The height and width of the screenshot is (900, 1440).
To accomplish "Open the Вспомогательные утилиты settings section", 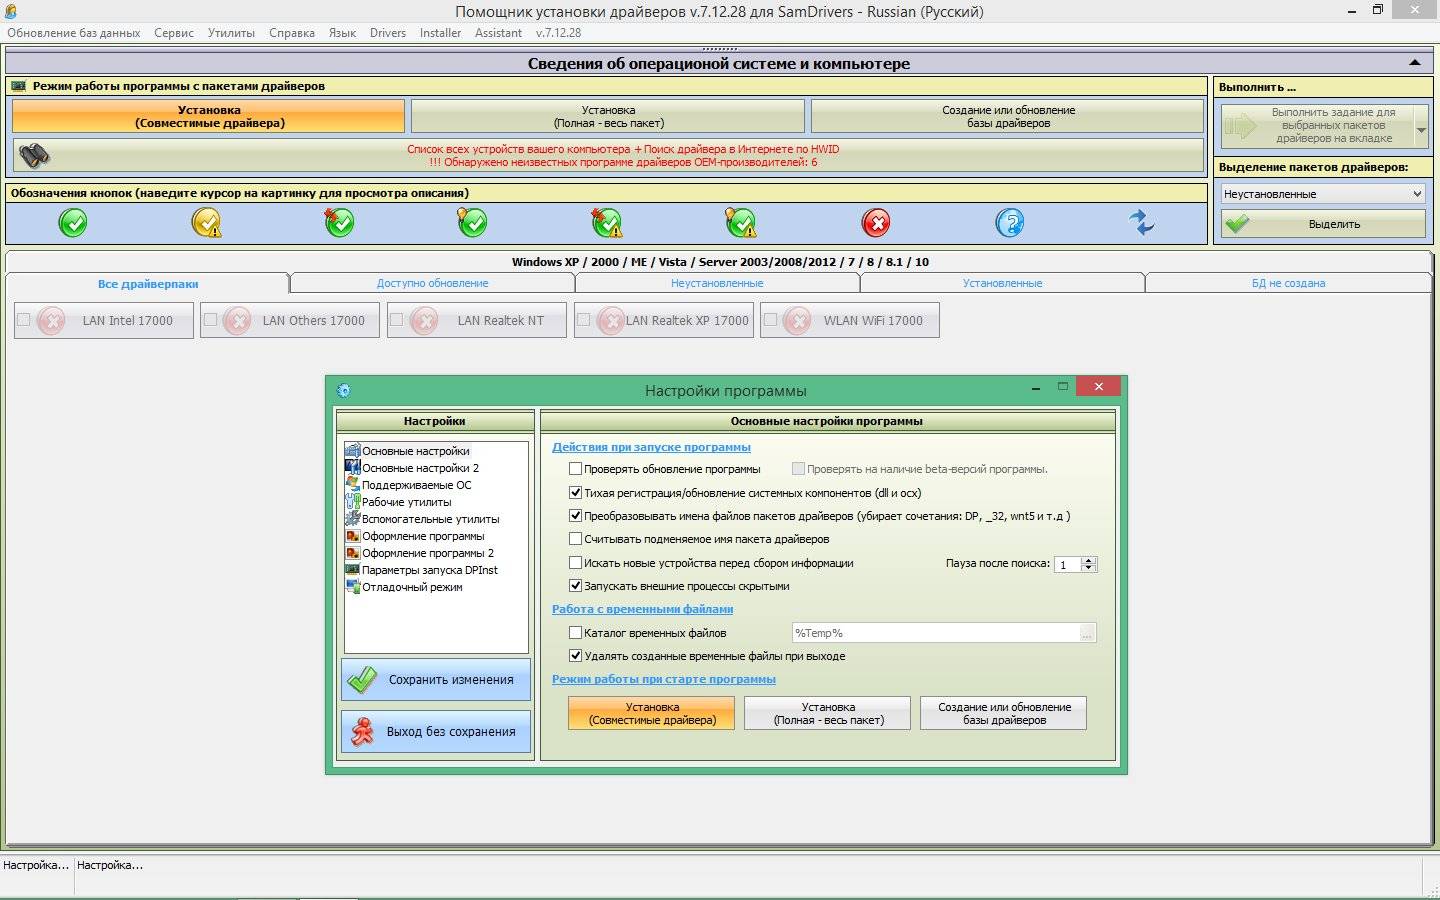I will 430,519.
